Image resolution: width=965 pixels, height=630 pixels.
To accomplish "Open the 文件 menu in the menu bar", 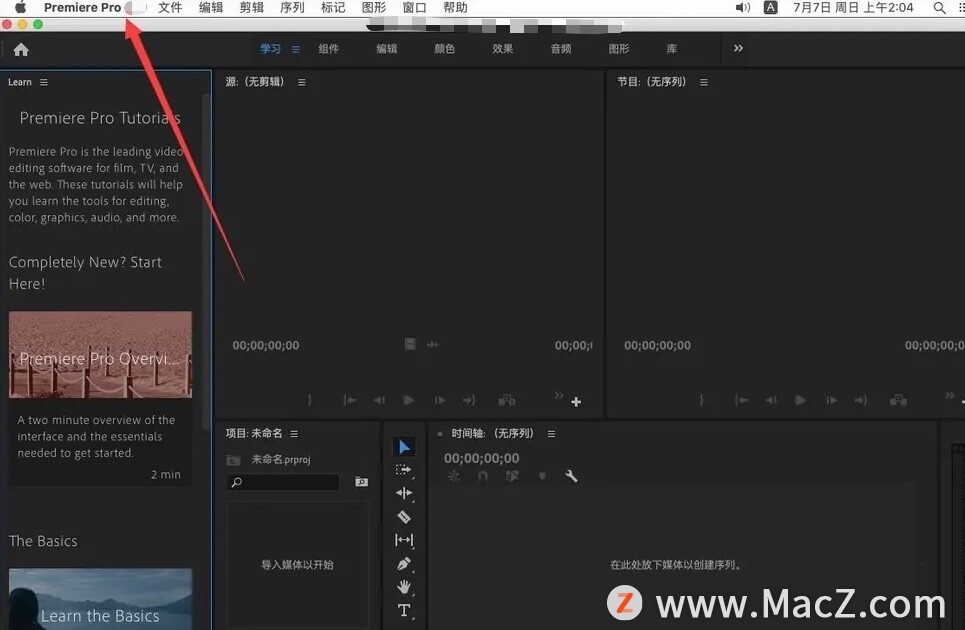I will pyautogui.click(x=170, y=7).
